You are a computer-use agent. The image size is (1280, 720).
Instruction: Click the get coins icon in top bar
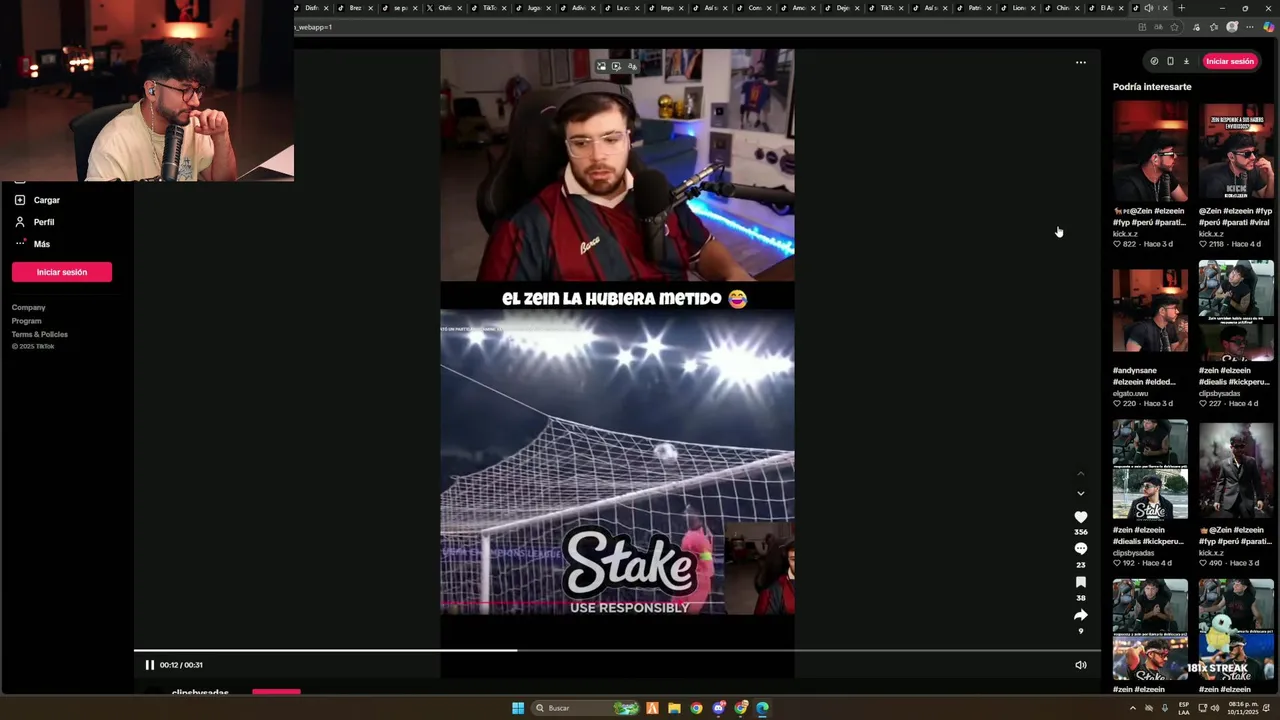pos(1154,61)
